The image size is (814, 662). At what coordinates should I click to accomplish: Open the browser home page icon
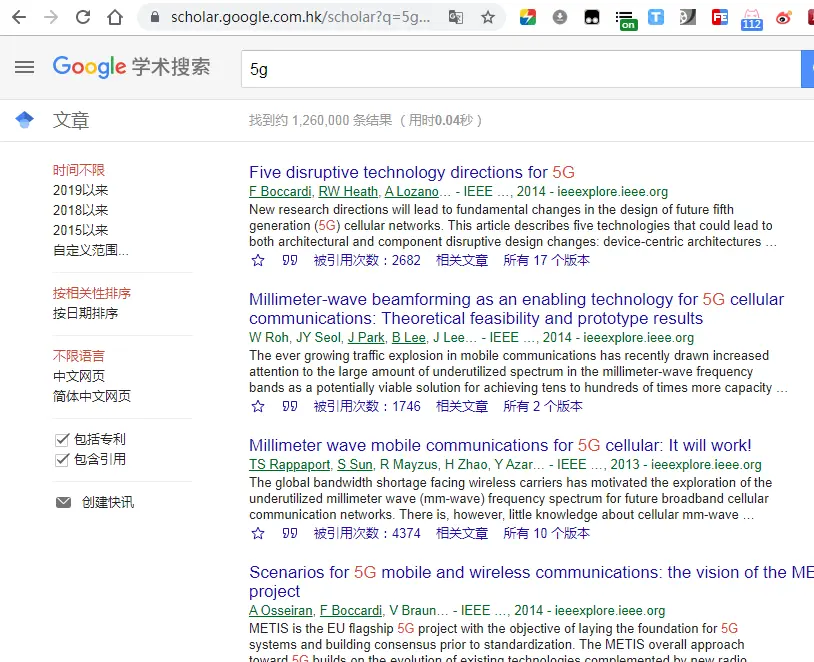[x=115, y=17]
